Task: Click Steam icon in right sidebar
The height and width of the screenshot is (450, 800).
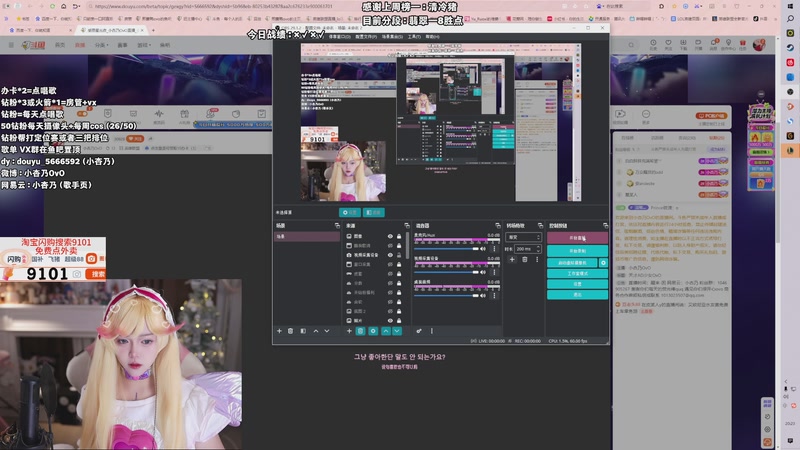Action: tap(790, 47)
